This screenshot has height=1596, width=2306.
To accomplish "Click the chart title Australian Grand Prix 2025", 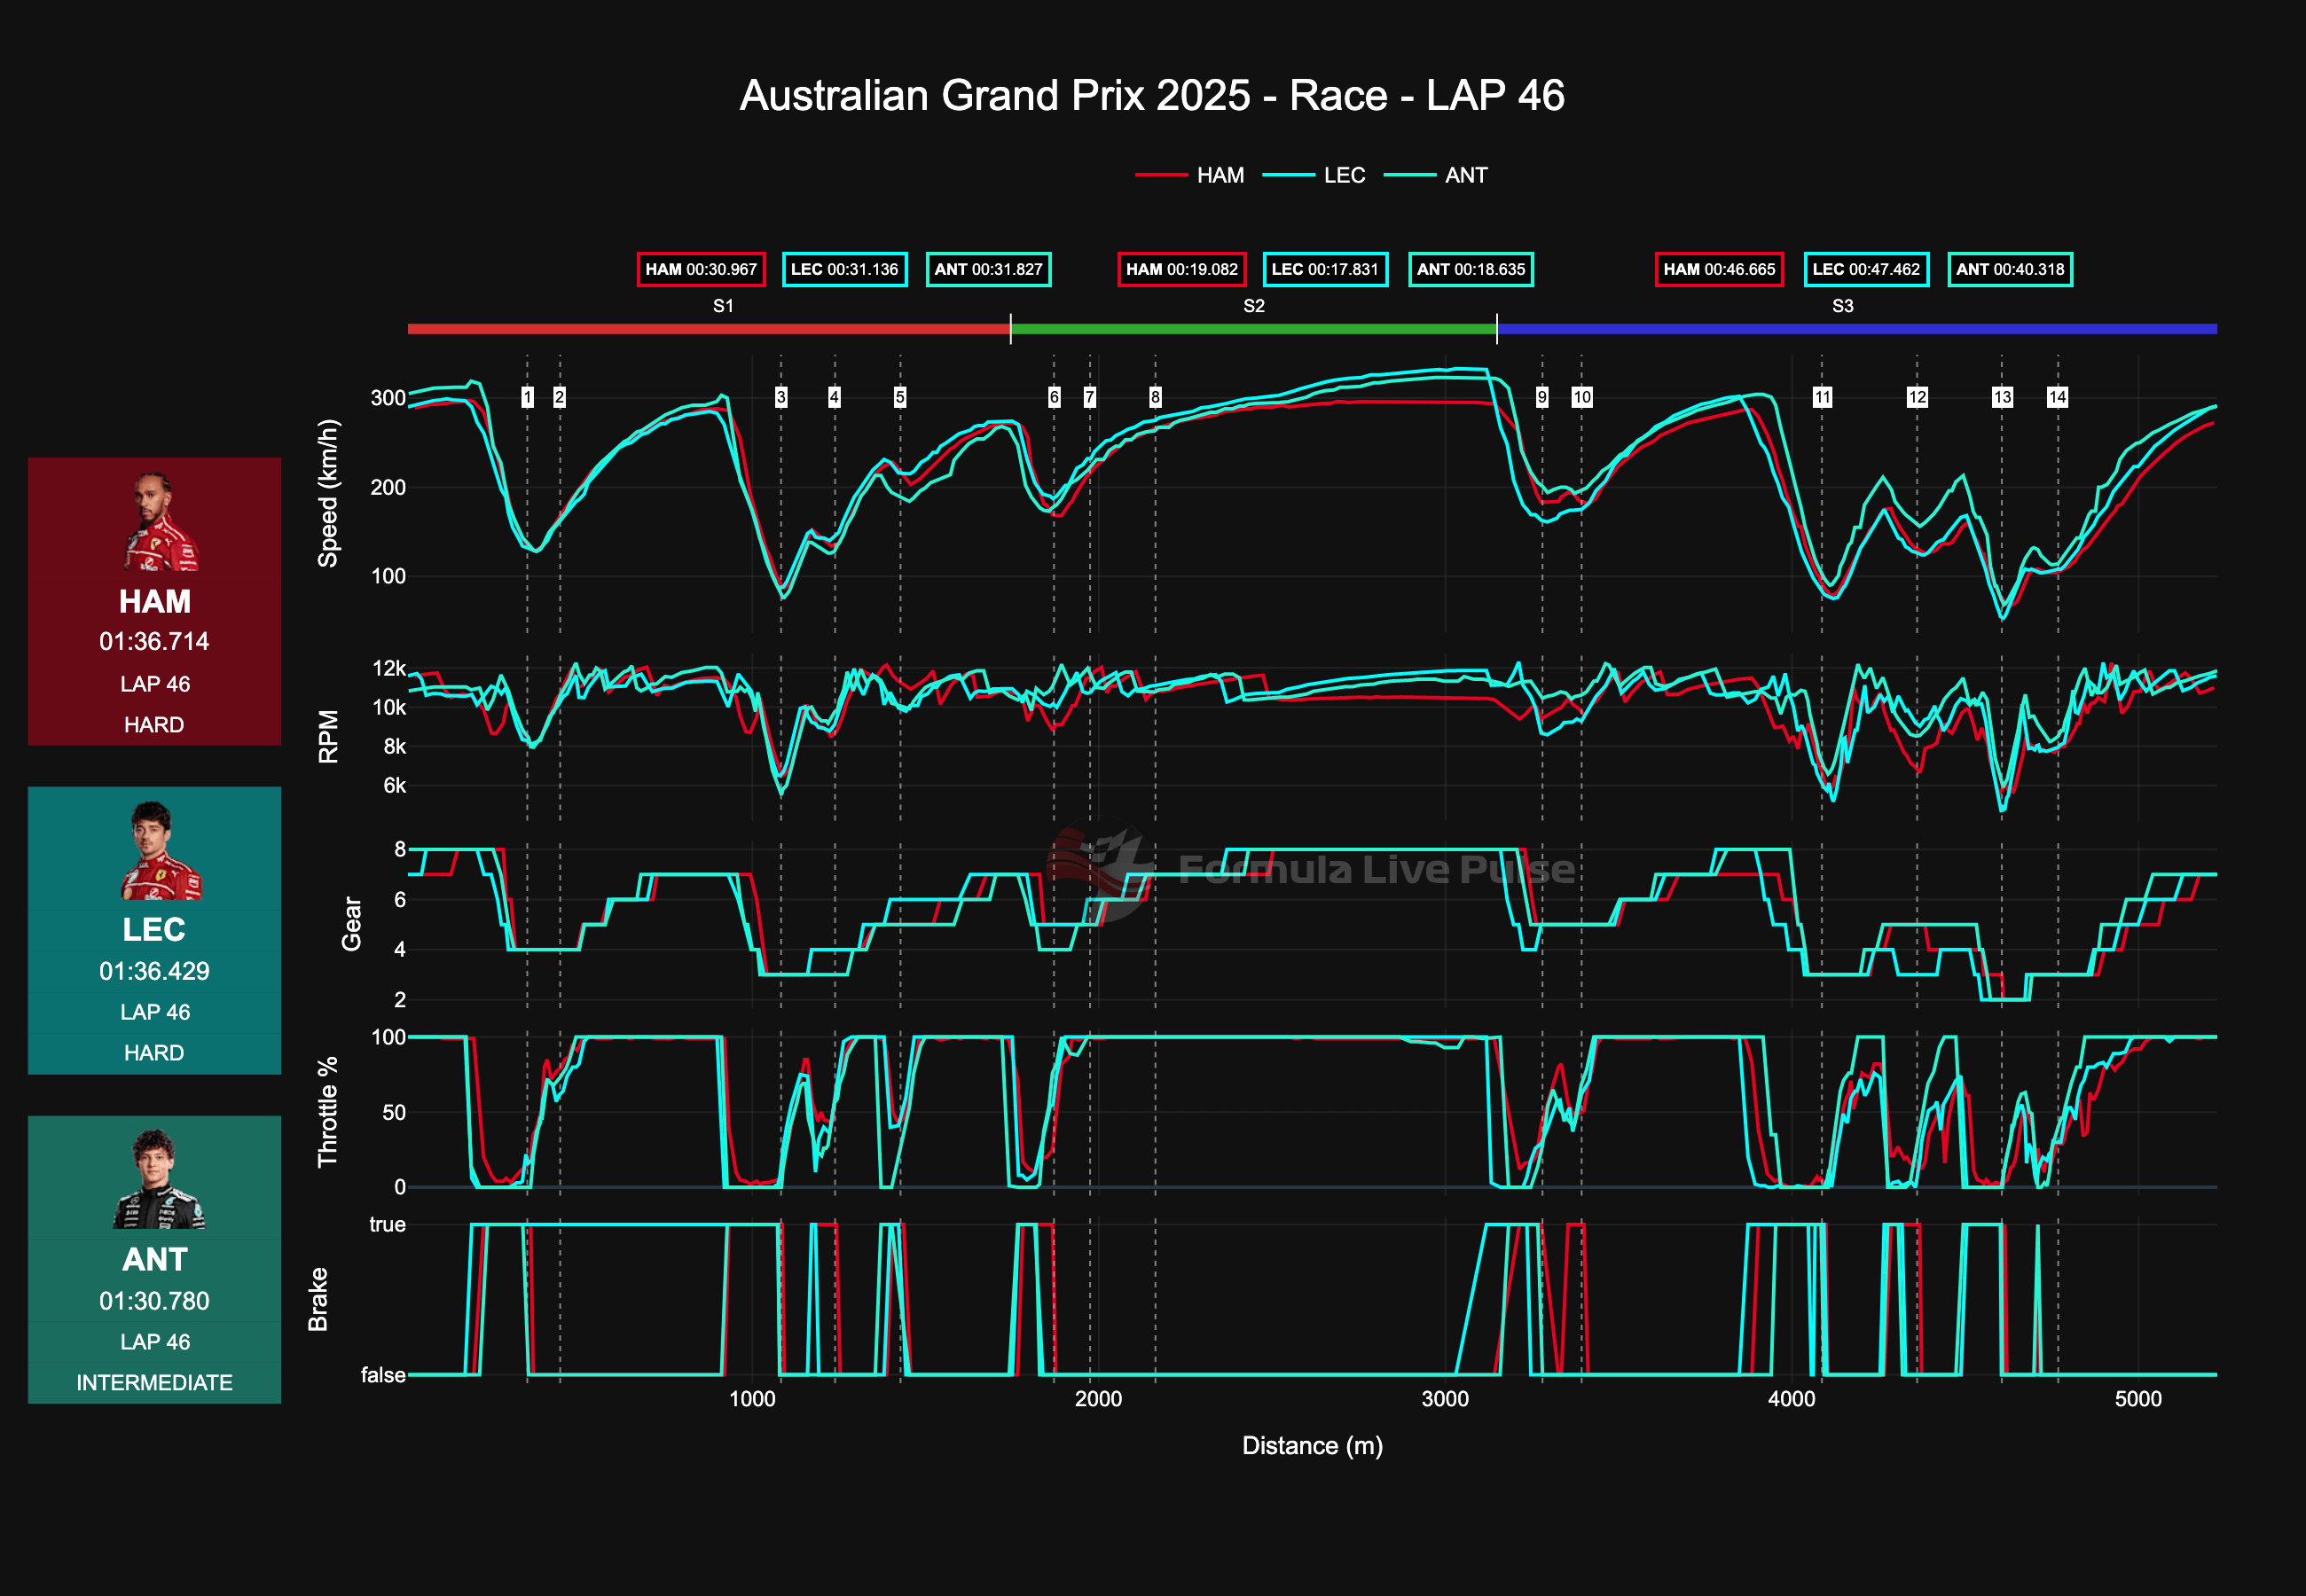I will tap(1152, 96).
